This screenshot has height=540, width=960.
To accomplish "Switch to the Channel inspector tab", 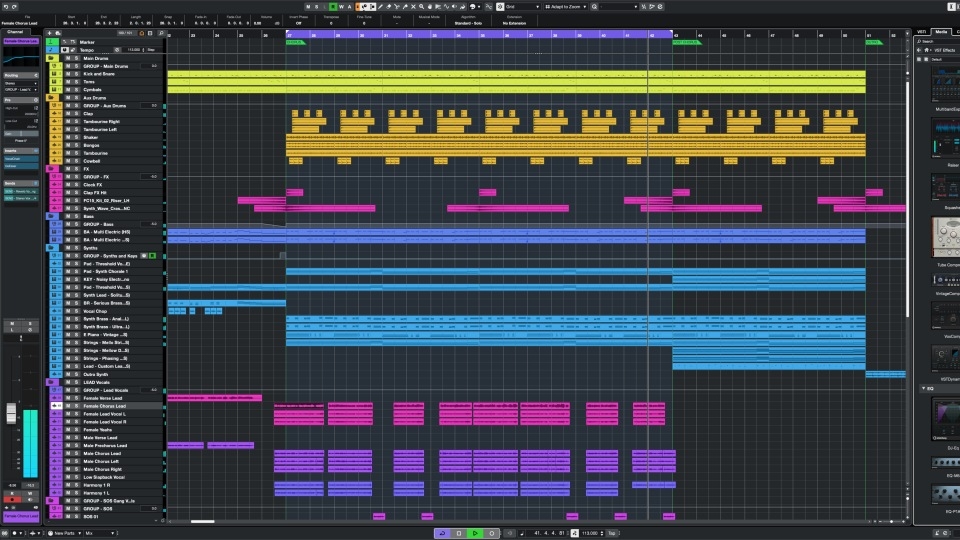I will 15,32.
